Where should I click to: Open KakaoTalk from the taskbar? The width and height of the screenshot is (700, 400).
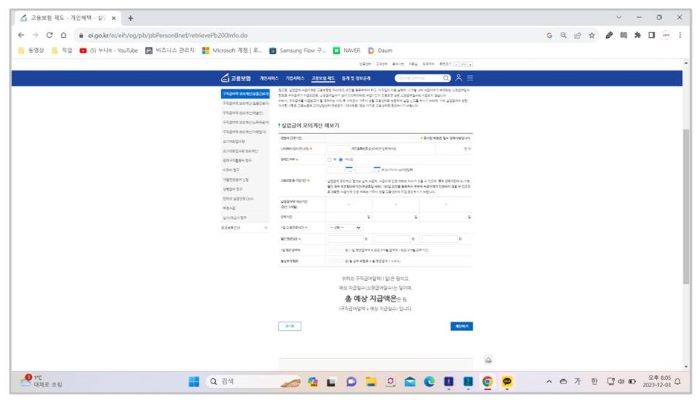tap(507, 381)
